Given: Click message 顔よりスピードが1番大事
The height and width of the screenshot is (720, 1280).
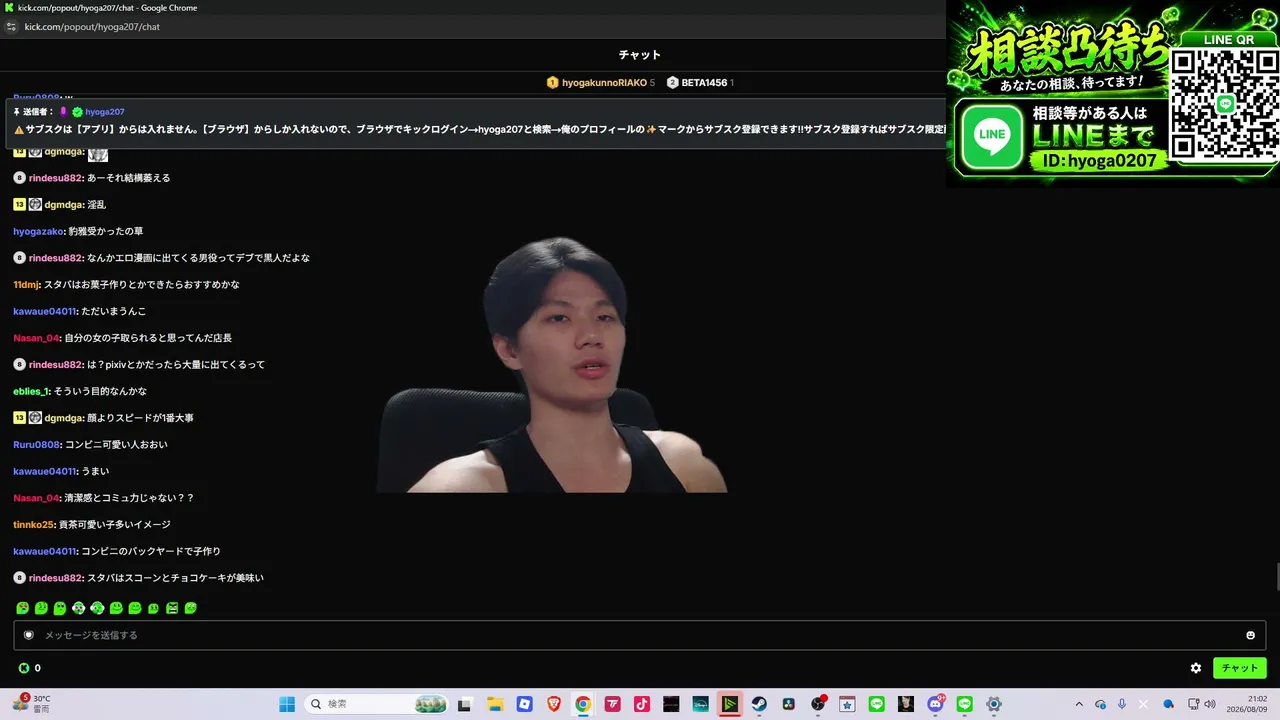Looking at the screenshot, I should (140, 418).
